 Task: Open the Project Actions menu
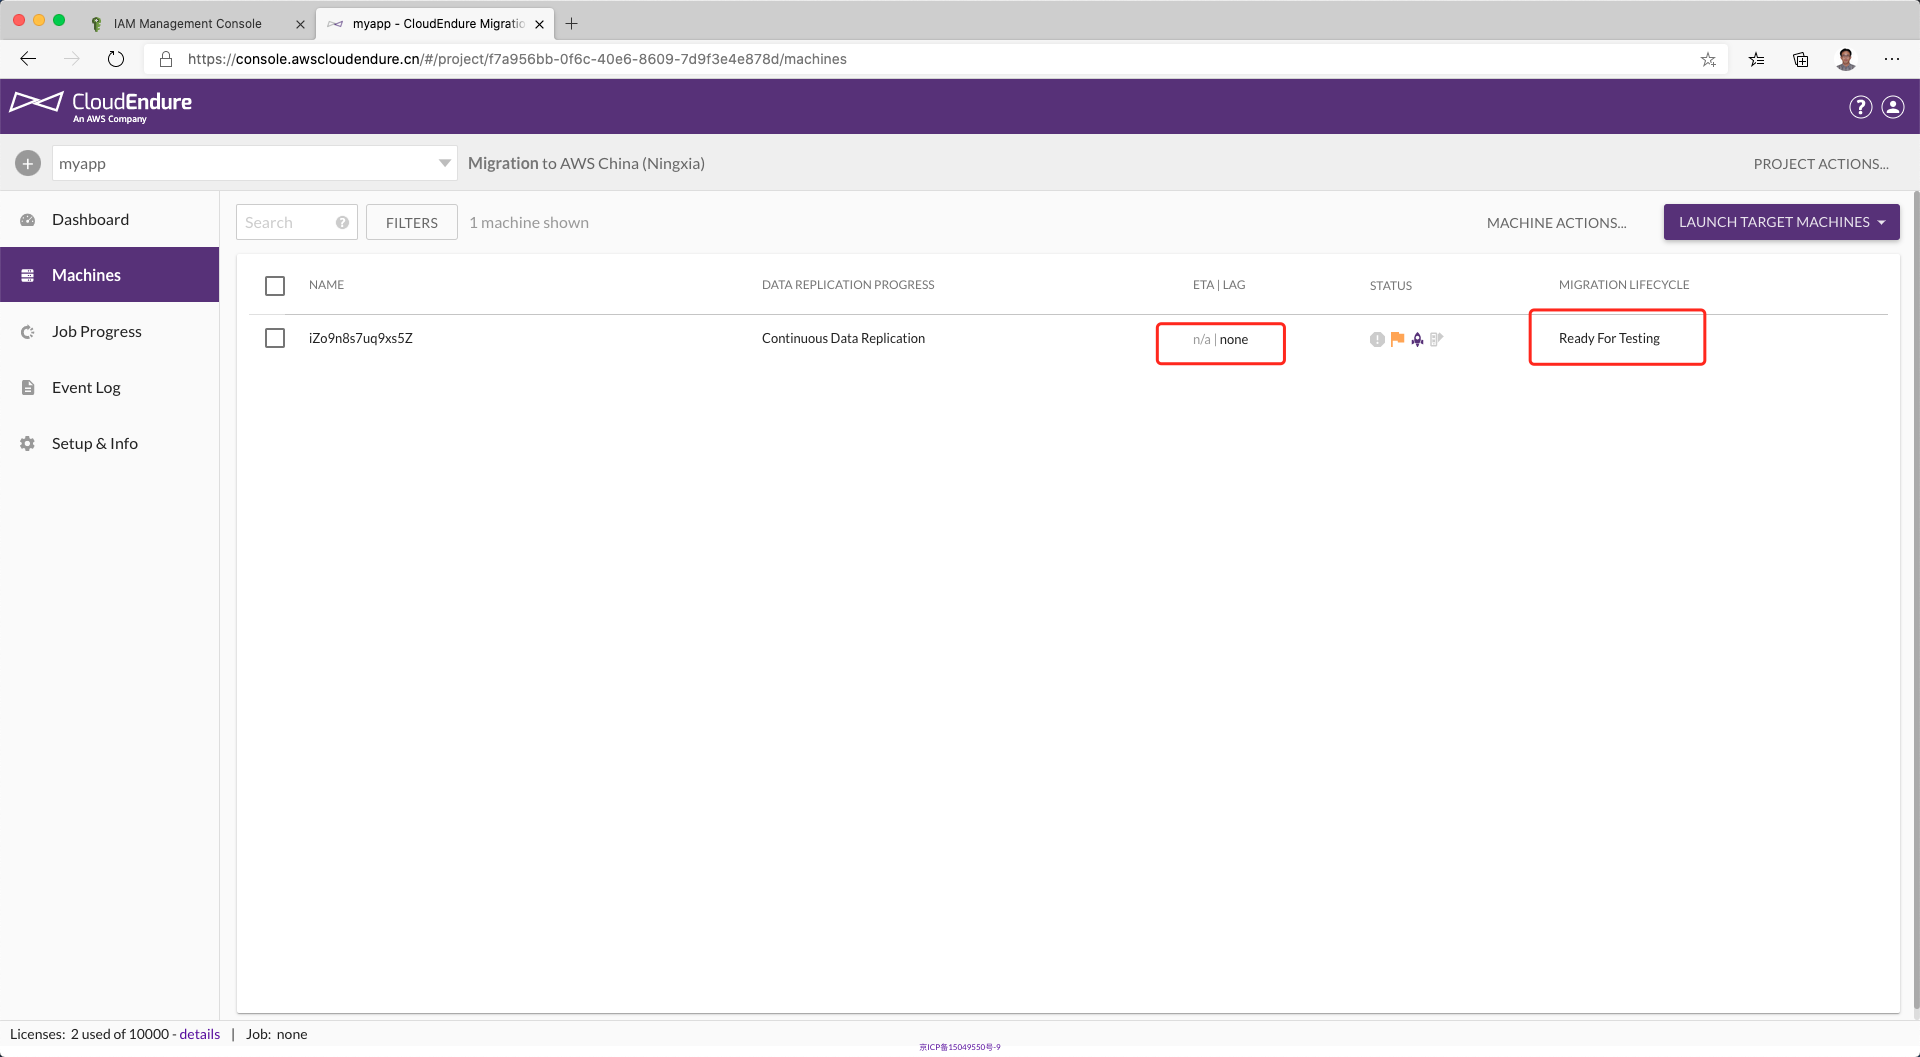click(x=1820, y=164)
